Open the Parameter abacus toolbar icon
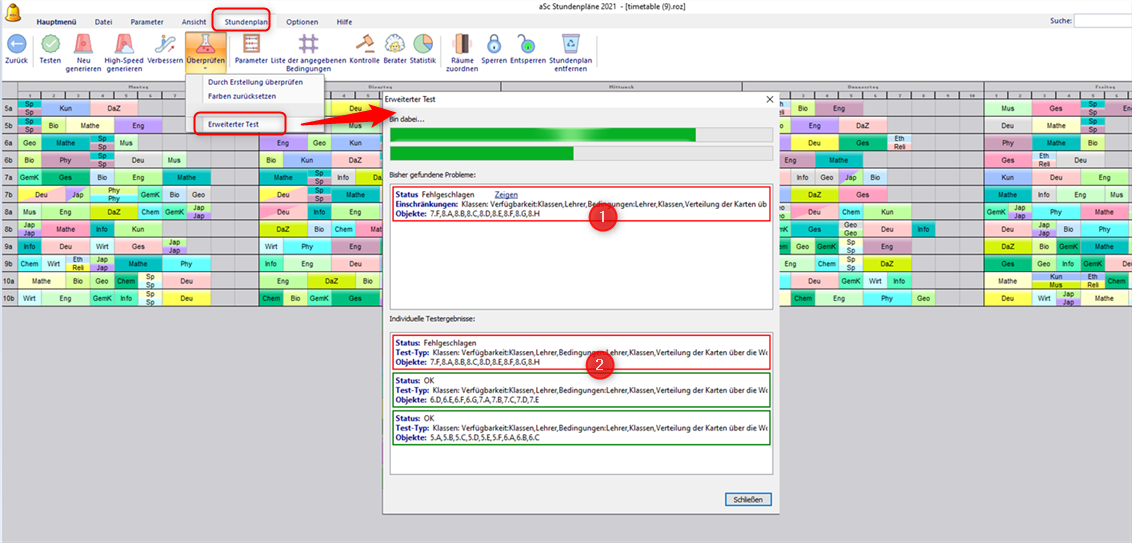The width and height of the screenshot is (1132, 543). click(x=251, y=44)
